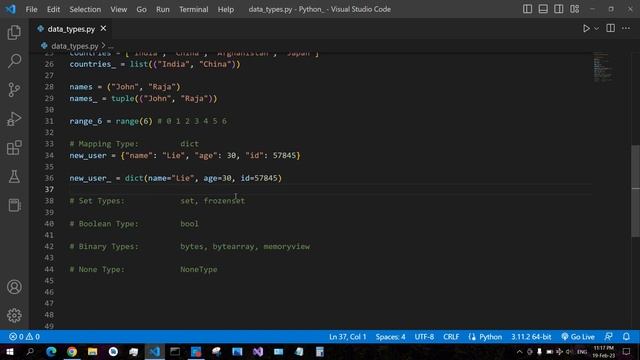Open Windows Start button
This screenshot has width=640, height=360.
[9, 351]
